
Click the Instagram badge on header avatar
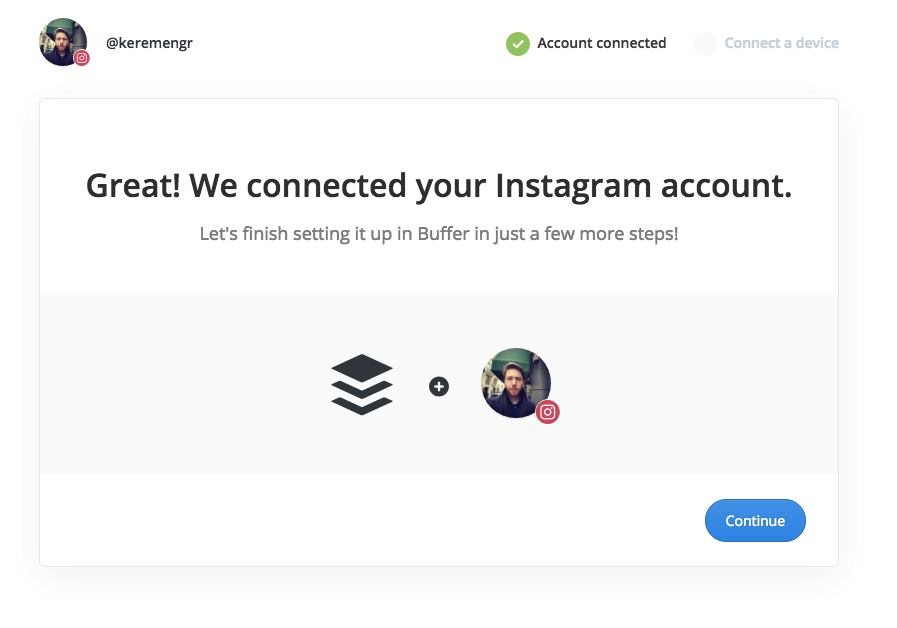82,58
